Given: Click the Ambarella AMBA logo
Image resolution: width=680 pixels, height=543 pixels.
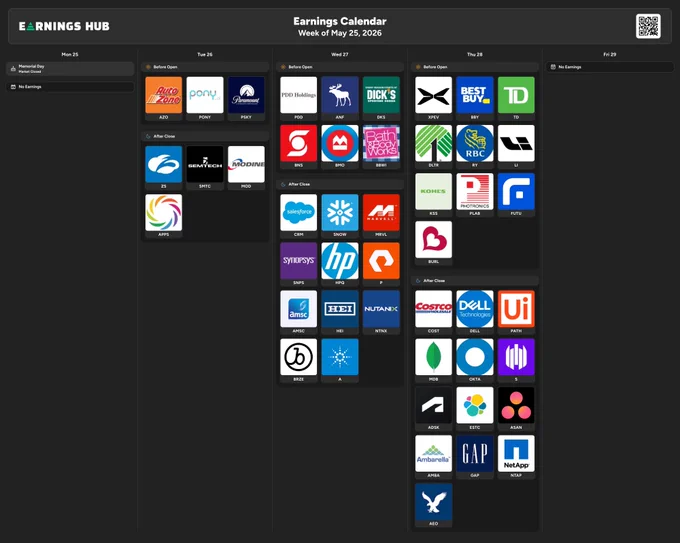Looking at the screenshot, I should click(433, 453).
